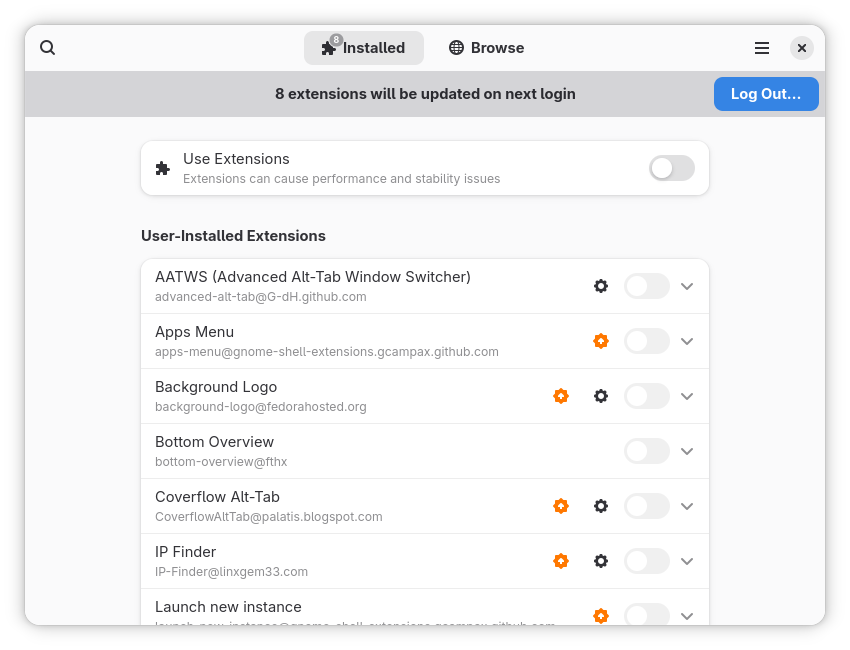
Task: Expand Coverflow Alt-Tab details chevron
Action: click(687, 506)
